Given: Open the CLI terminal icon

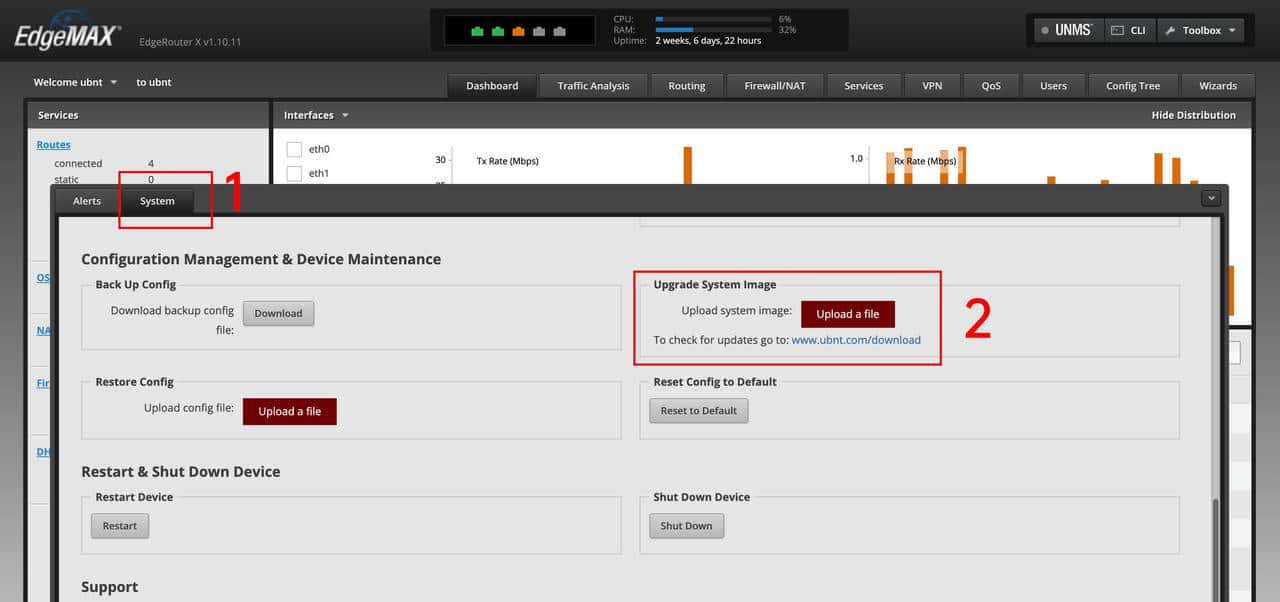Looking at the screenshot, I should click(1128, 30).
